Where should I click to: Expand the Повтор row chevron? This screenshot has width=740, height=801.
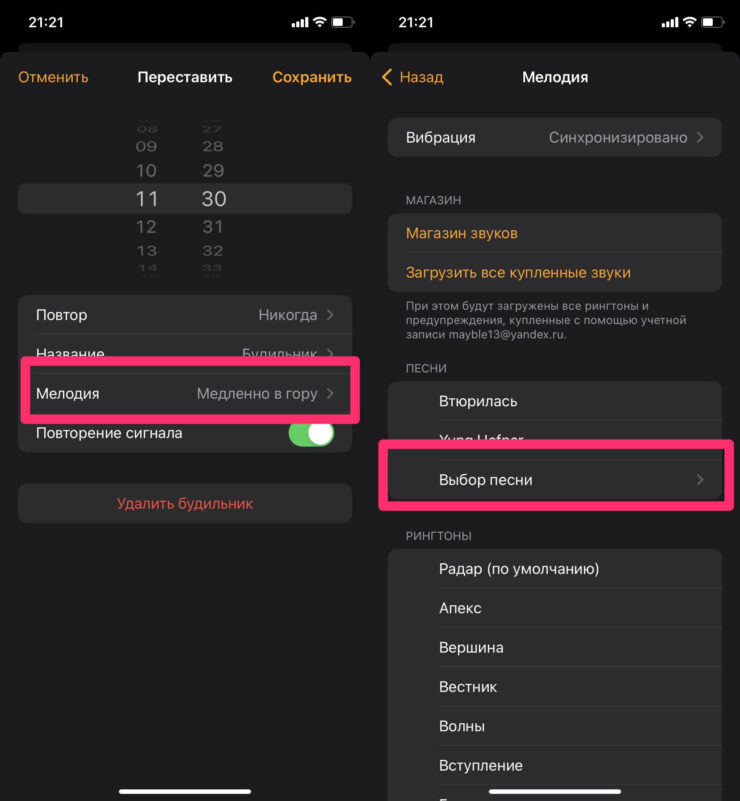(x=330, y=315)
